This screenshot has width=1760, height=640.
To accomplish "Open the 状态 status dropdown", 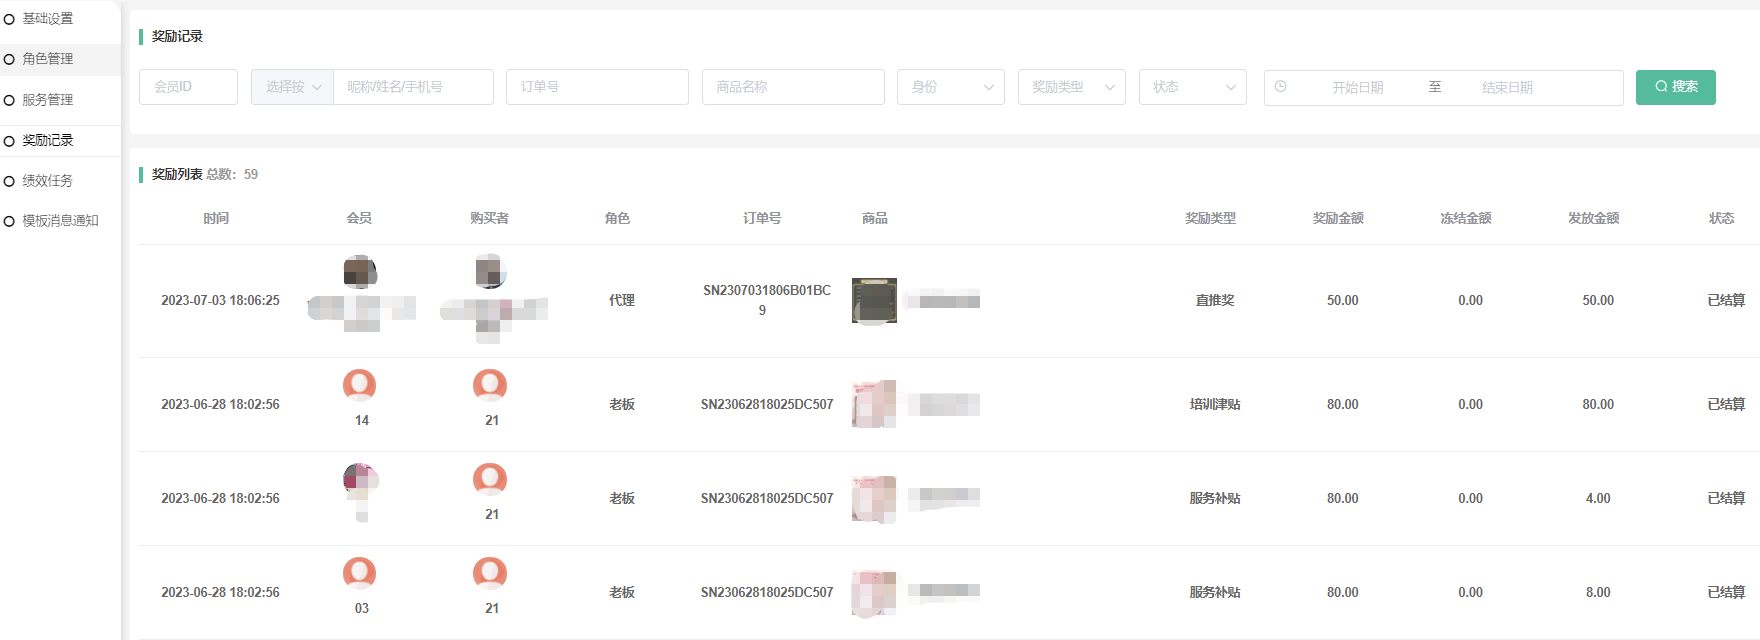I will (1192, 87).
